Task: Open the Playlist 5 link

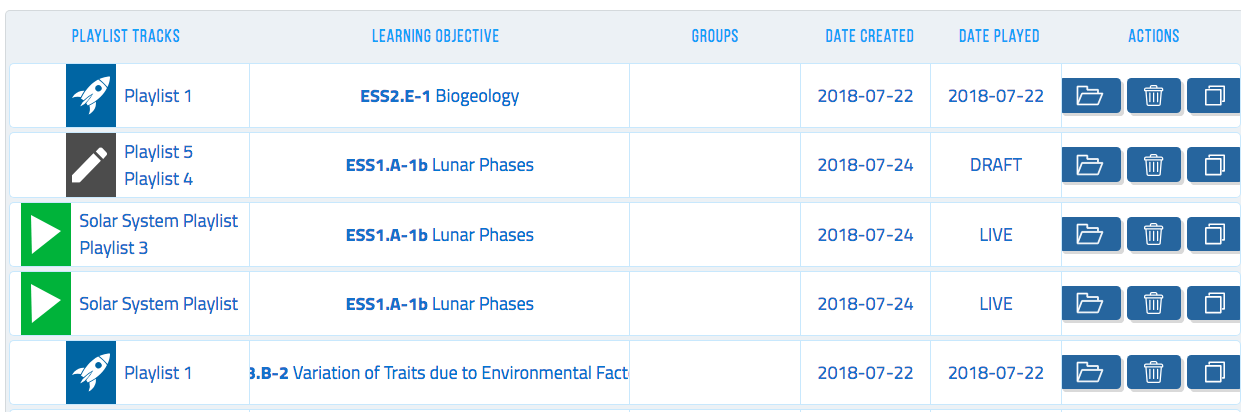Action: point(159,152)
